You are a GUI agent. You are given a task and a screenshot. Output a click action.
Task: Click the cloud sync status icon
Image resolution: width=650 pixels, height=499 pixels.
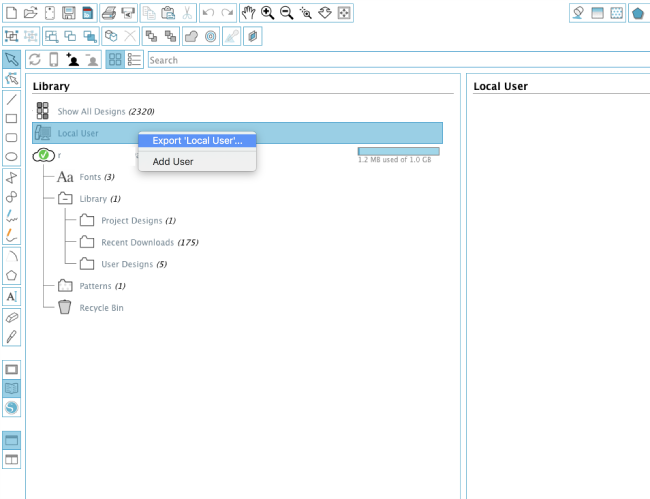[44, 155]
